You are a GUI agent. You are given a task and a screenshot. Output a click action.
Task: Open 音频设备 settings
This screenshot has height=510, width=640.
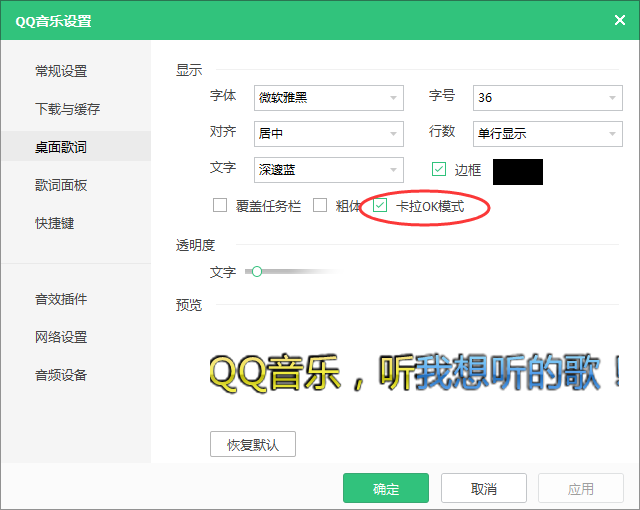tap(61, 375)
